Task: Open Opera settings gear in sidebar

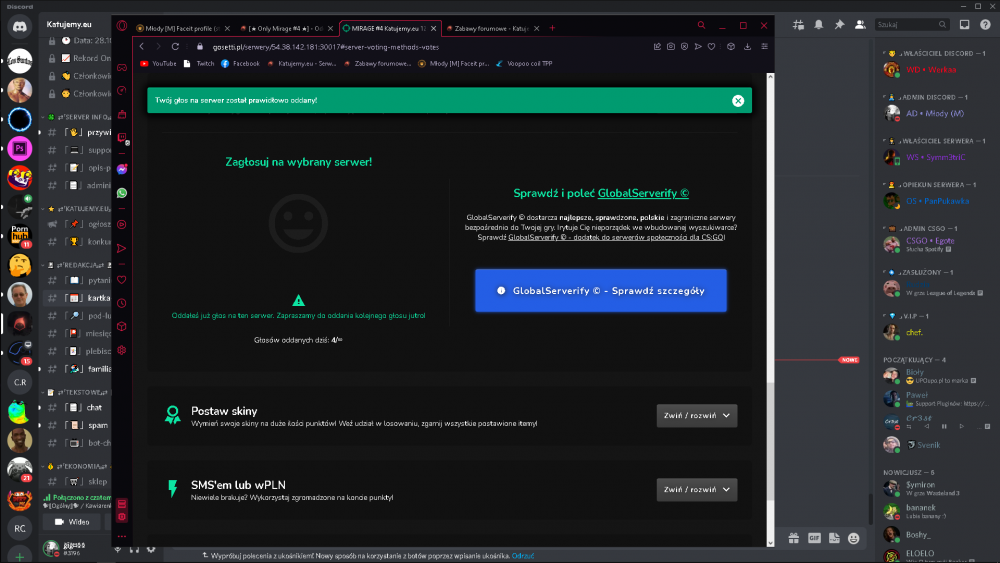Action: [x=122, y=350]
